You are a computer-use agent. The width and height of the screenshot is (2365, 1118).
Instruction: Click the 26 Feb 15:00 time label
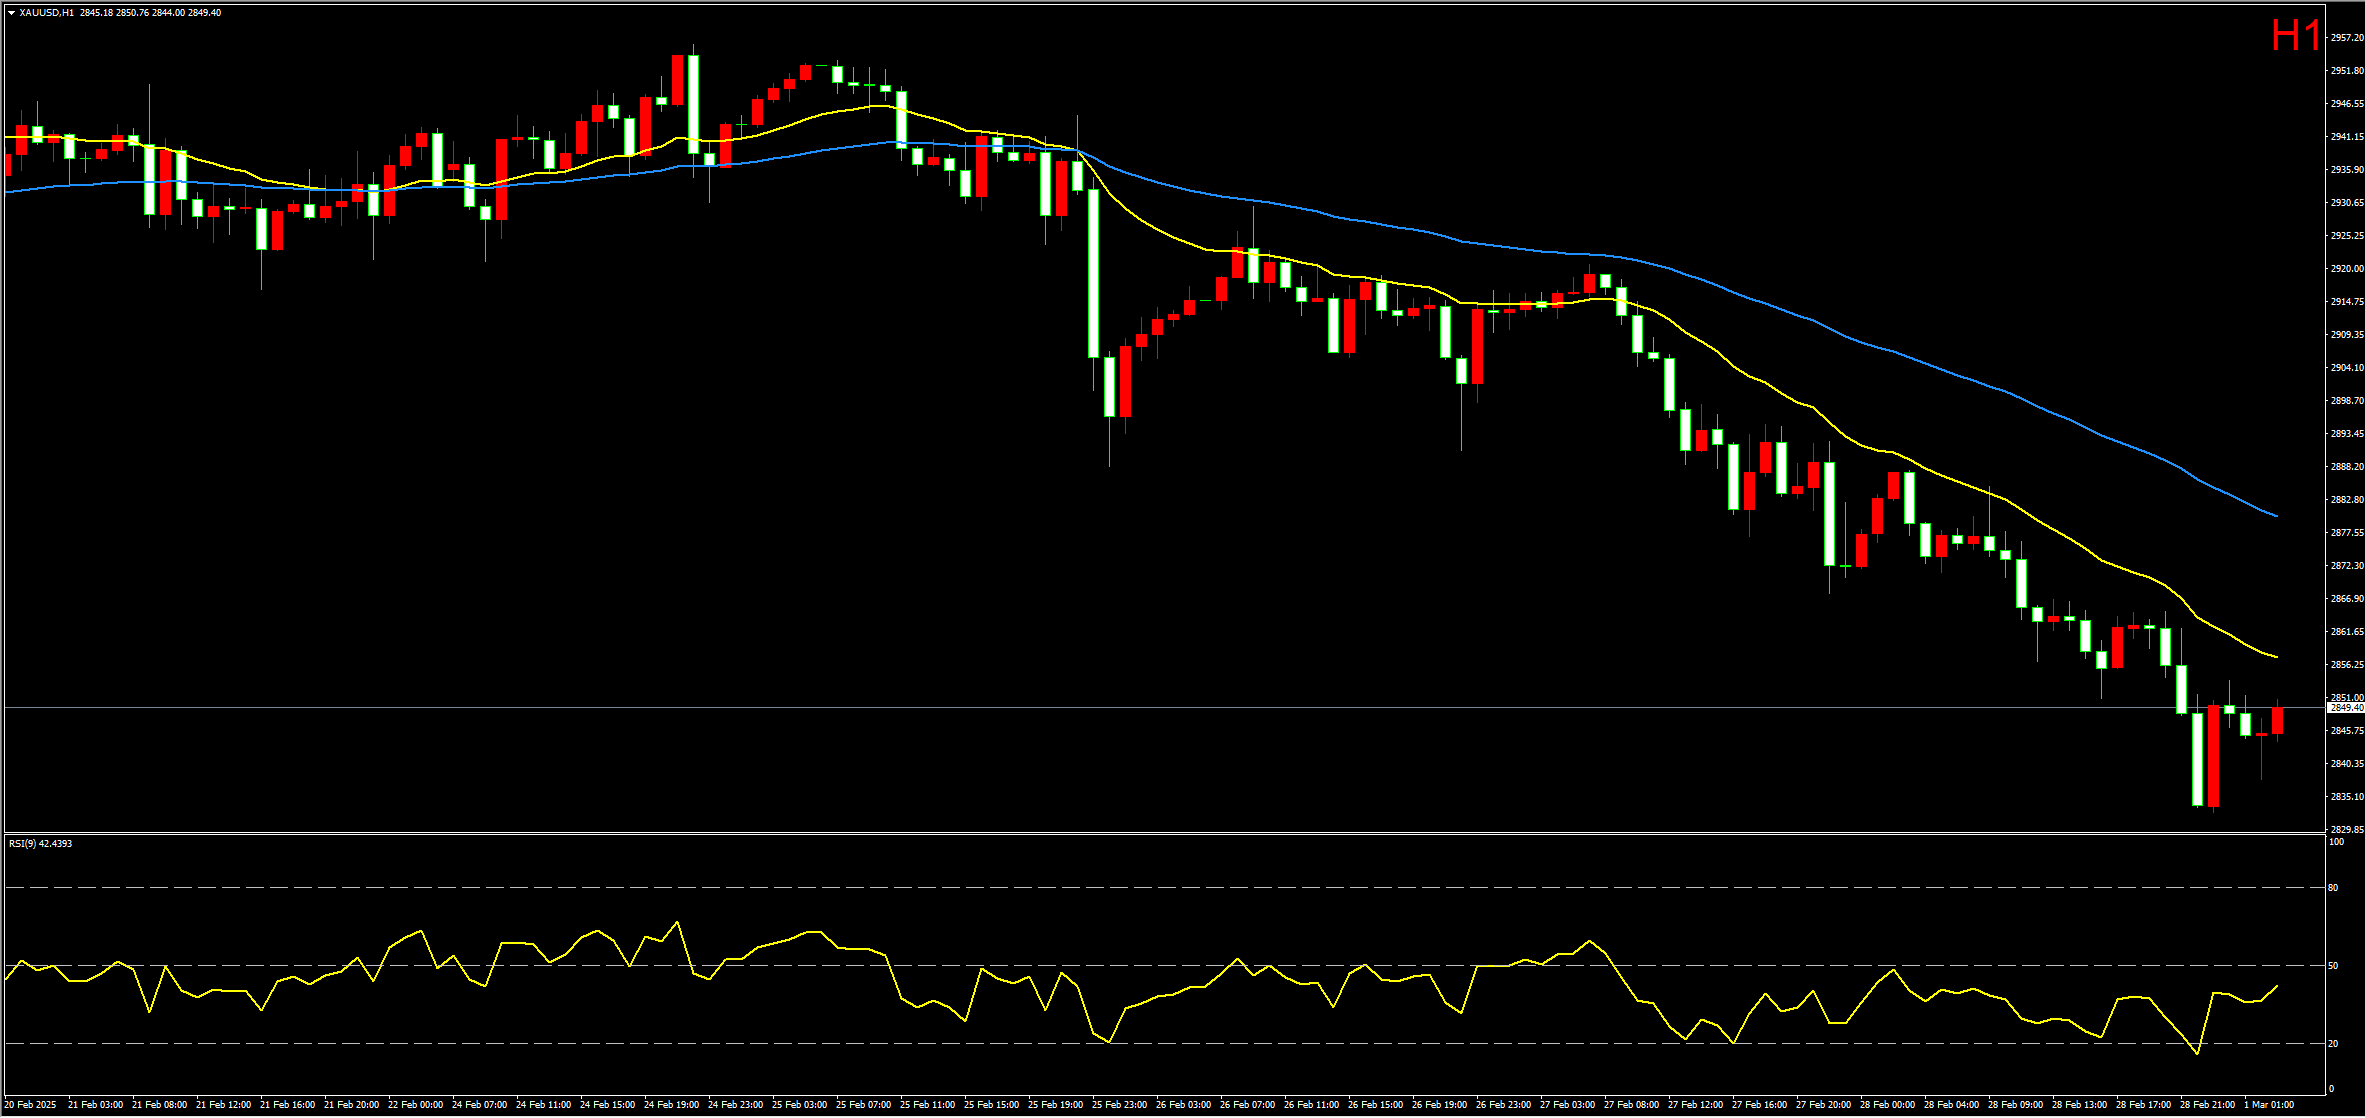click(1376, 1105)
